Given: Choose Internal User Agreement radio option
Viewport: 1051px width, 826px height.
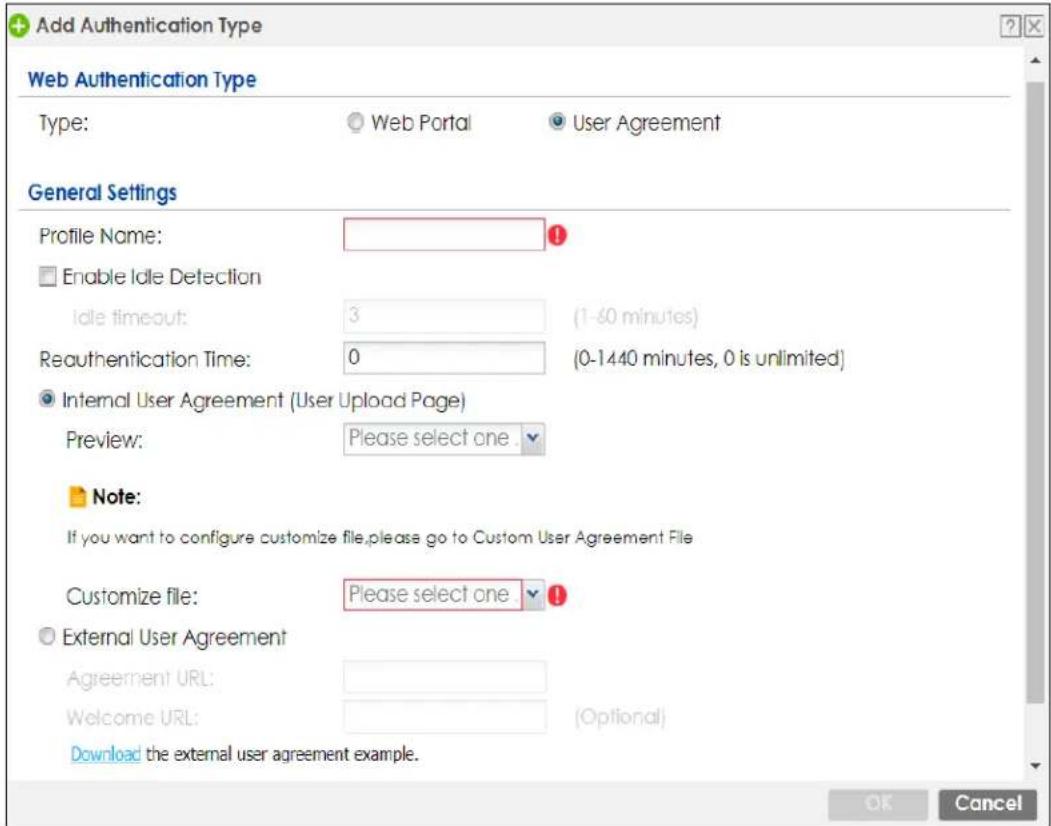Looking at the screenshot, I should coord(47,400).
